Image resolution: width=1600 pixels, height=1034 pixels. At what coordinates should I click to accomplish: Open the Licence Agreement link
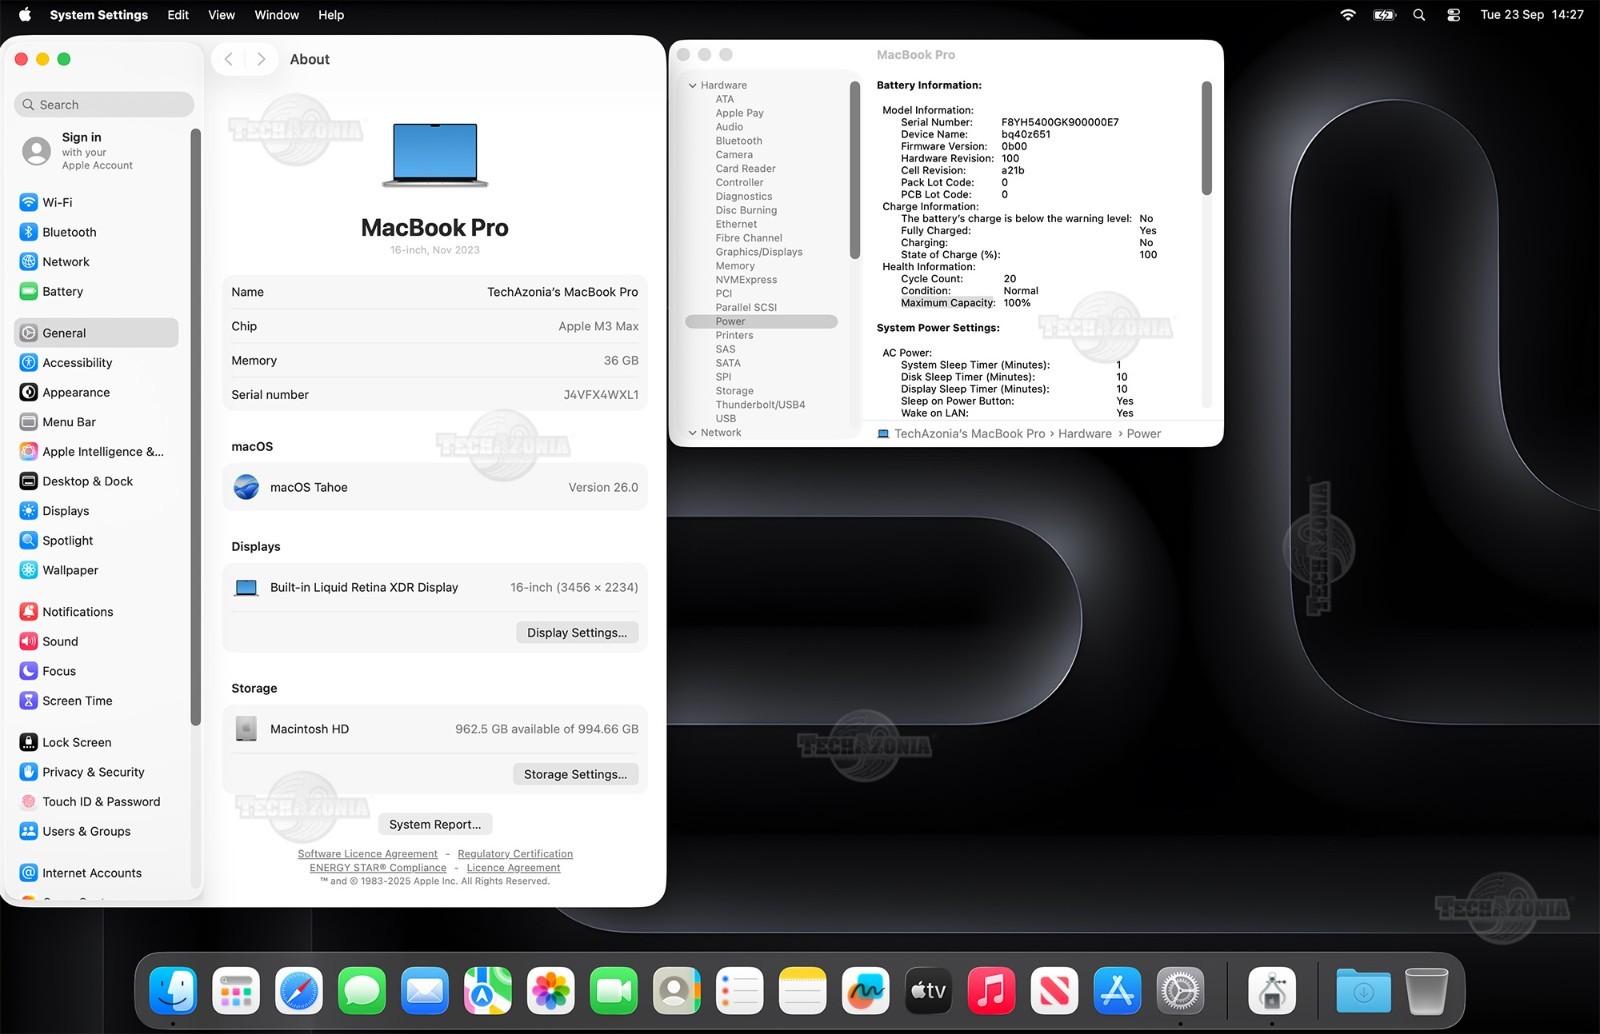coord(513,868)
